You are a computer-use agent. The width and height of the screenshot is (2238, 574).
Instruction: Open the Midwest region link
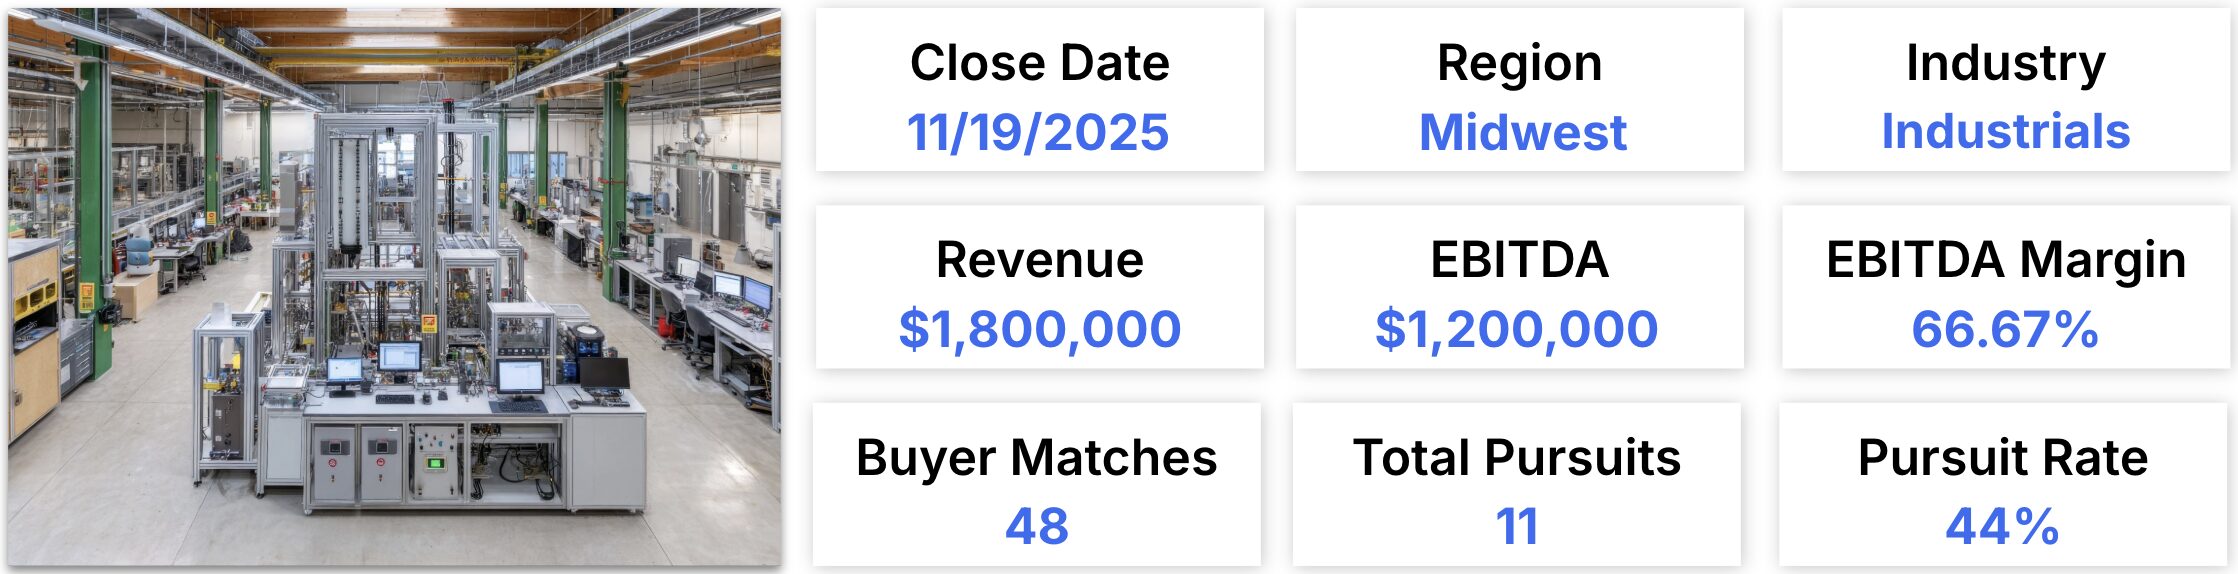1522,132
